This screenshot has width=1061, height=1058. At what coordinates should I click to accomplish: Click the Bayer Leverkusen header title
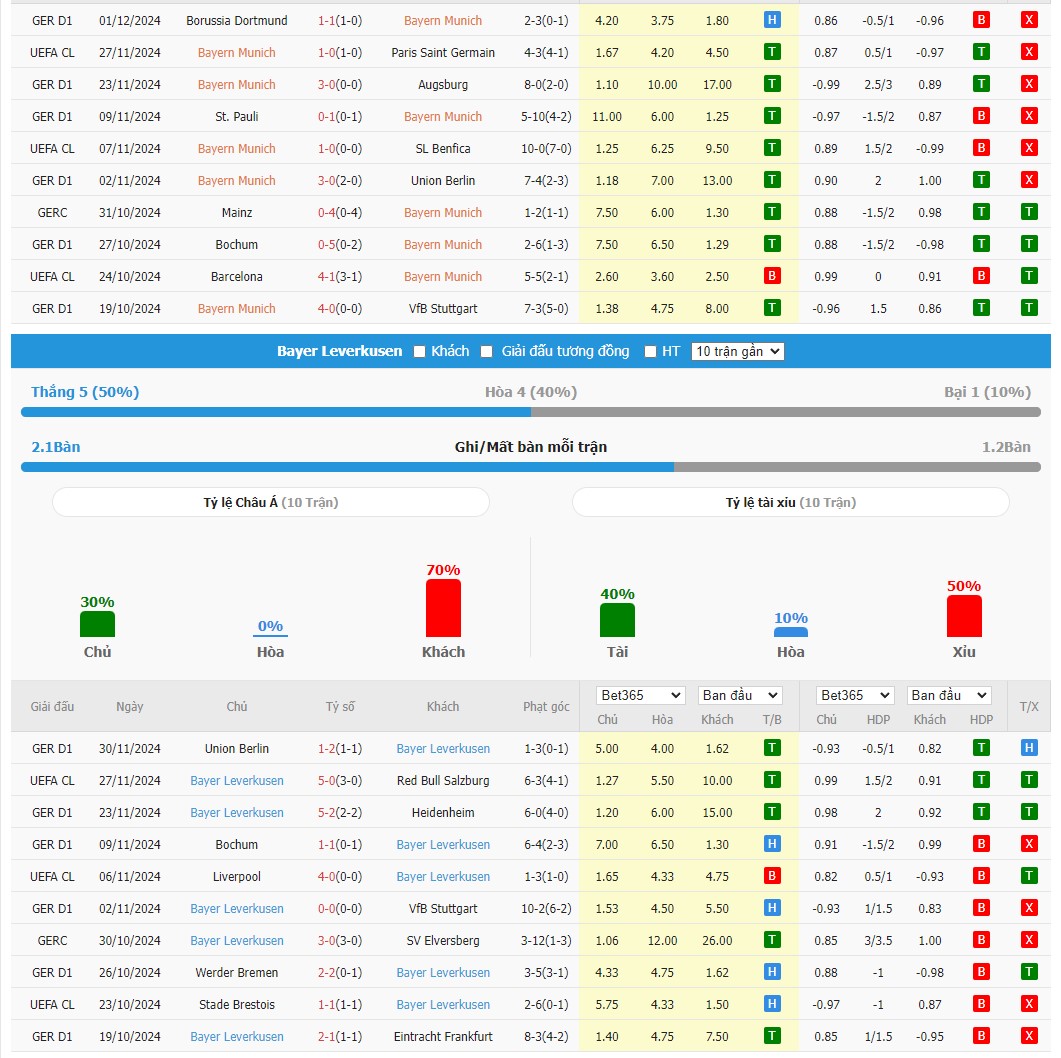340,351
